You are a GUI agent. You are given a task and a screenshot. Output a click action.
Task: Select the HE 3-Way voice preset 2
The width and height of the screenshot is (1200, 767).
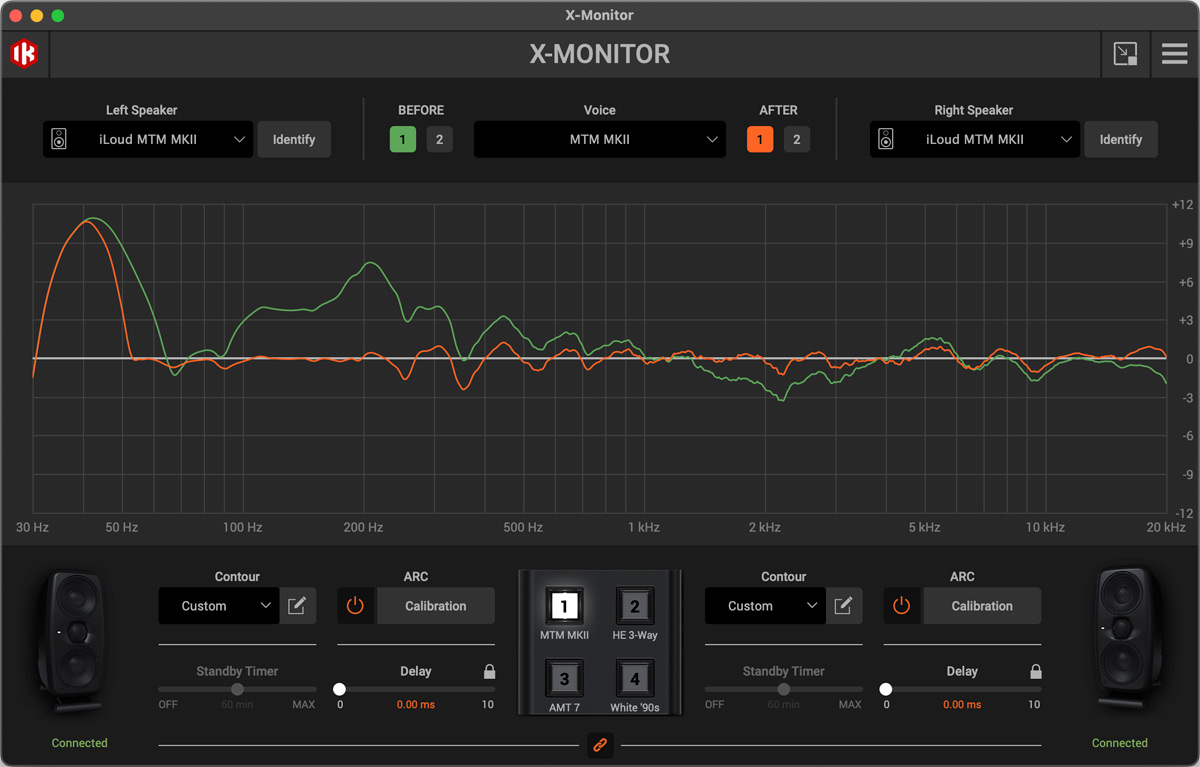[x=634, y=606]
